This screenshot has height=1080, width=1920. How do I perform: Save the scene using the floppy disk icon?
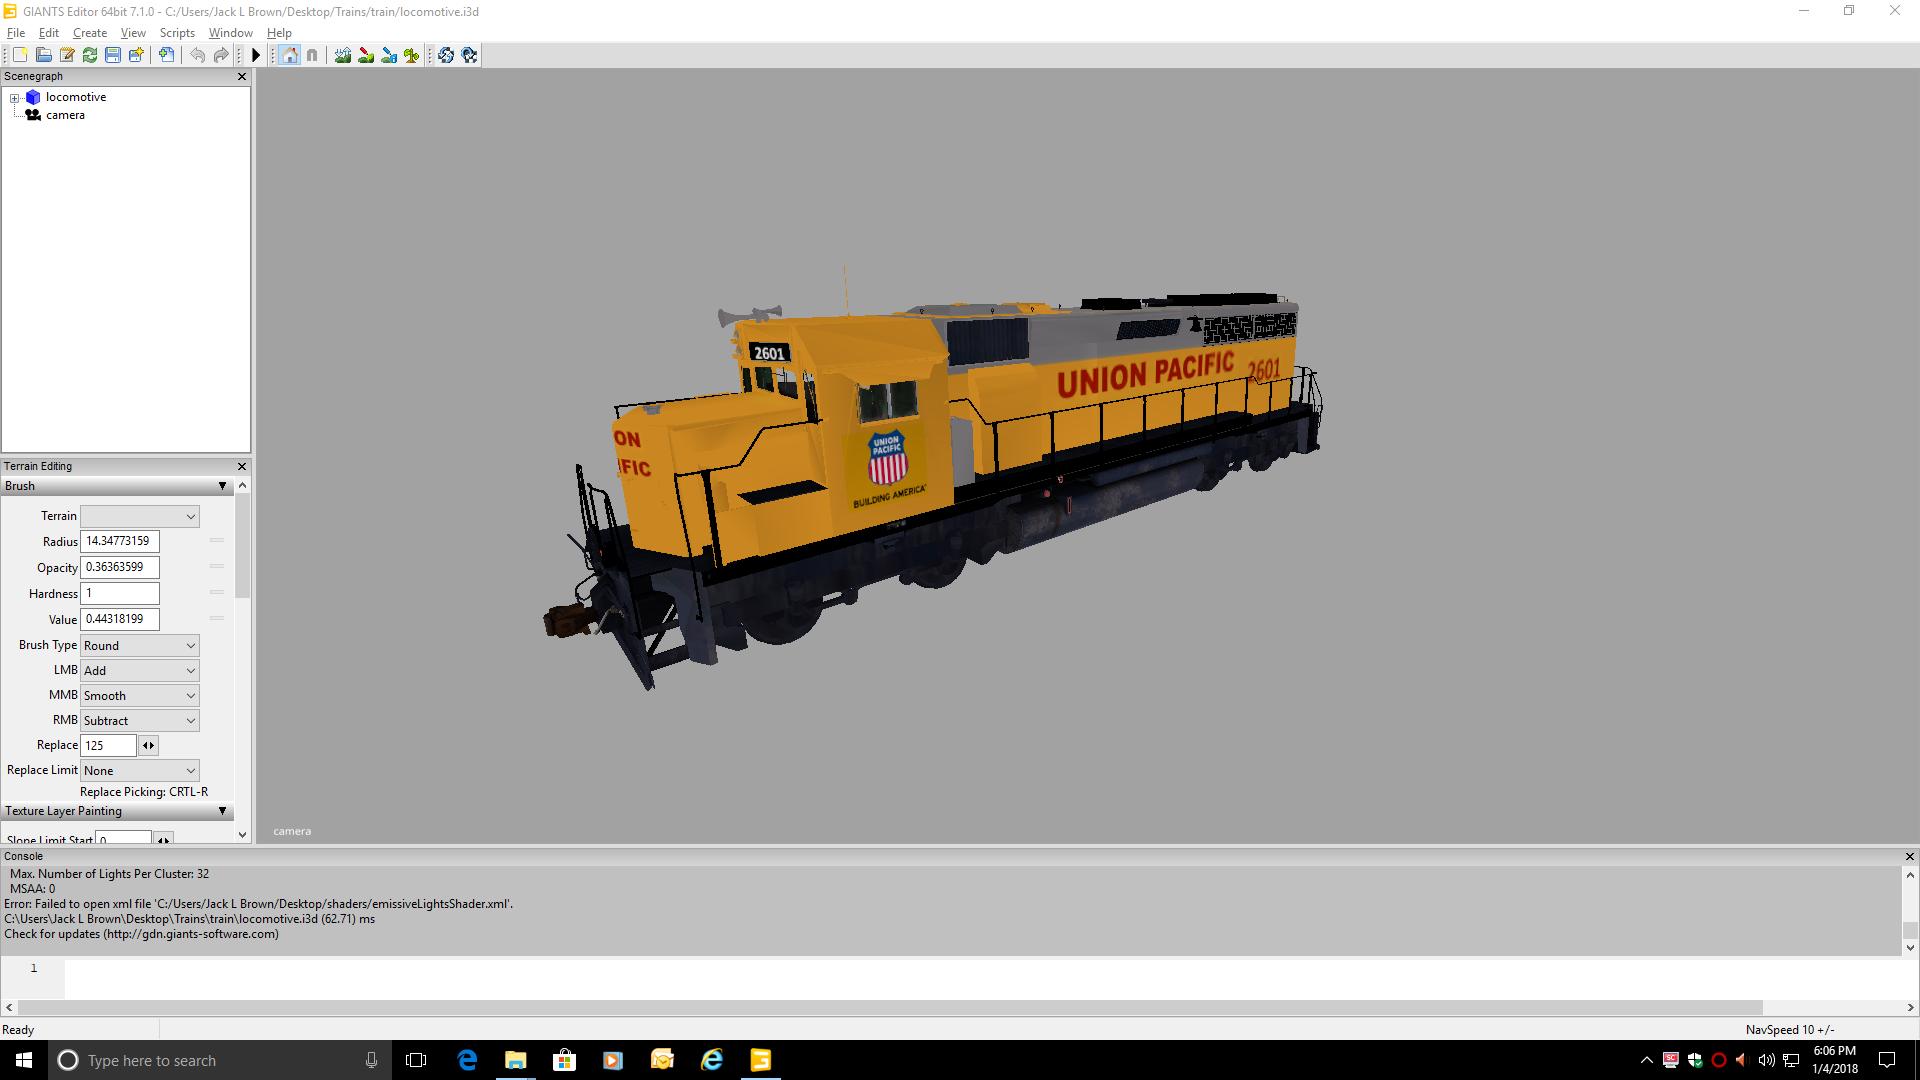113,55
